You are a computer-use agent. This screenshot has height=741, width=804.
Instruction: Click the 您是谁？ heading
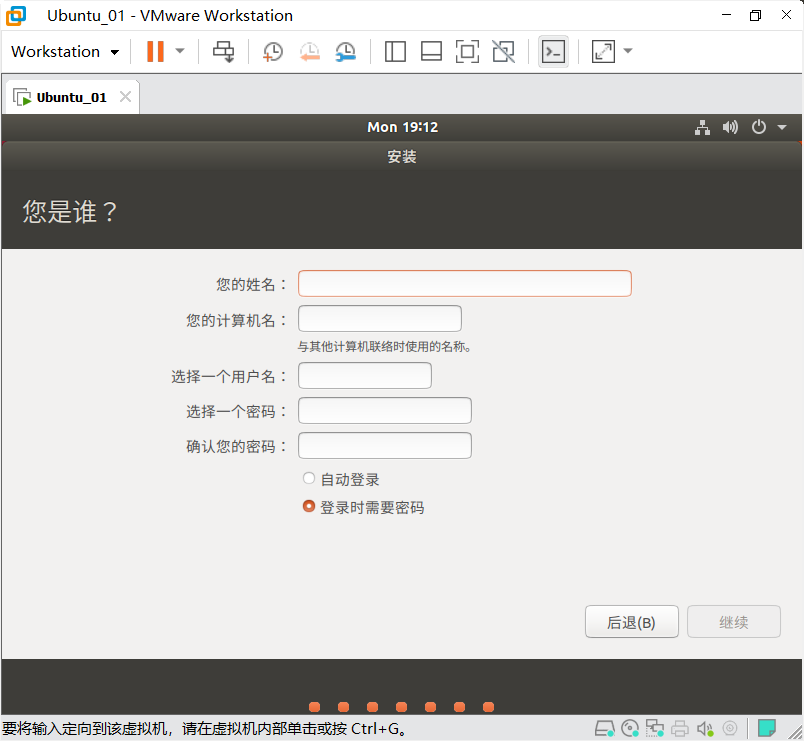(70, 212)
